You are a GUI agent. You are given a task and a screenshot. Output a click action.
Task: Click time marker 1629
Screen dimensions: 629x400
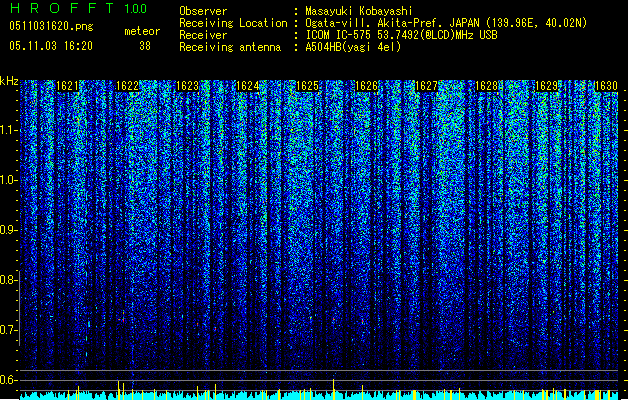point(546,86)
